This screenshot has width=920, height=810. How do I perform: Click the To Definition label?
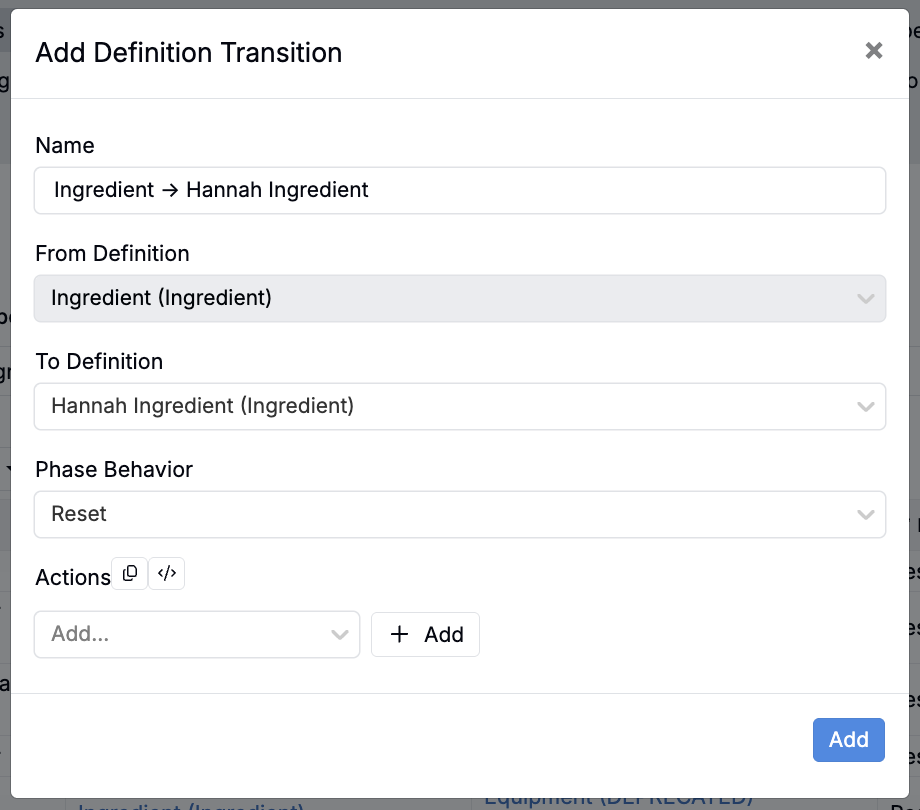(x=99, y=362)
